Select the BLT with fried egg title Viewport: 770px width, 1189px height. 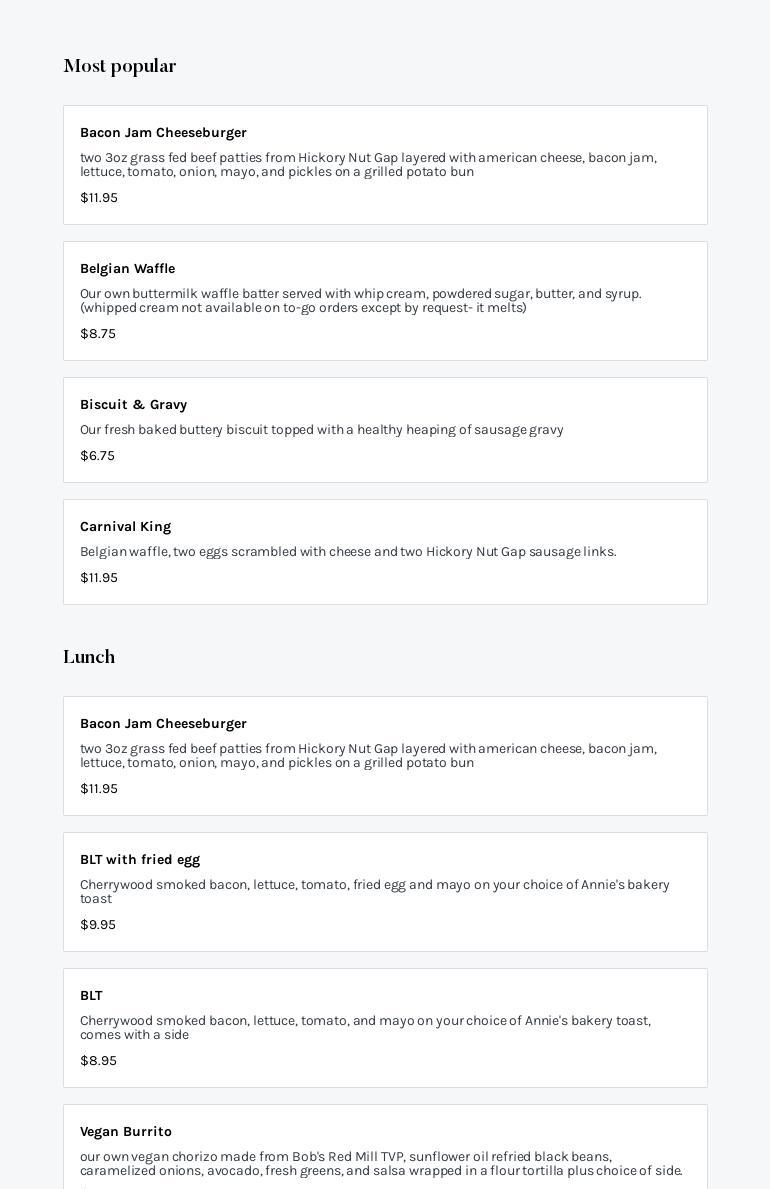(x=140, y=860)
